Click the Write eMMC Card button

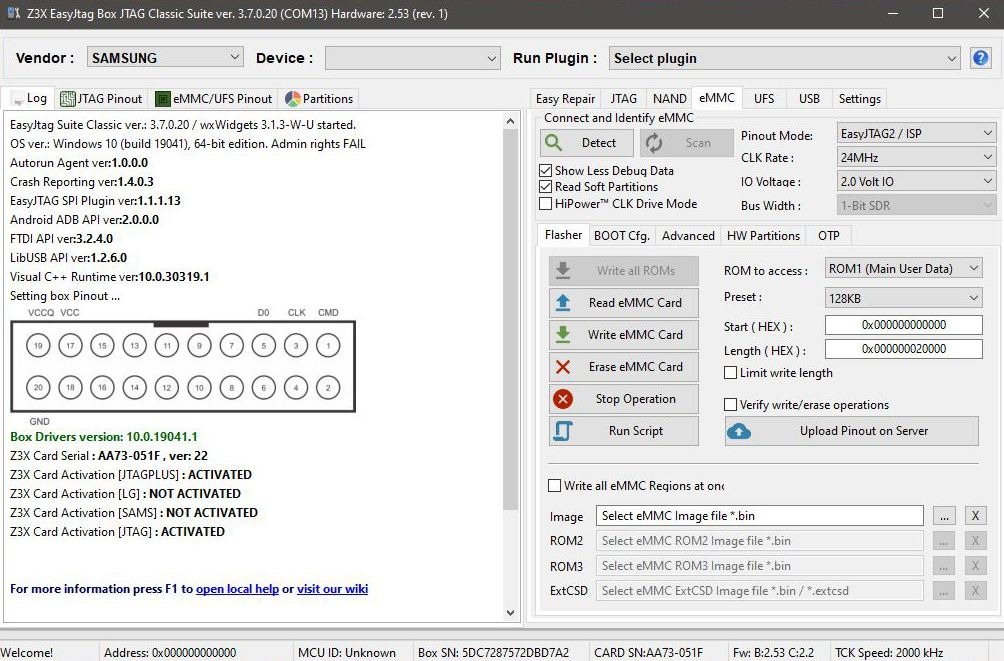click(624, 334)
